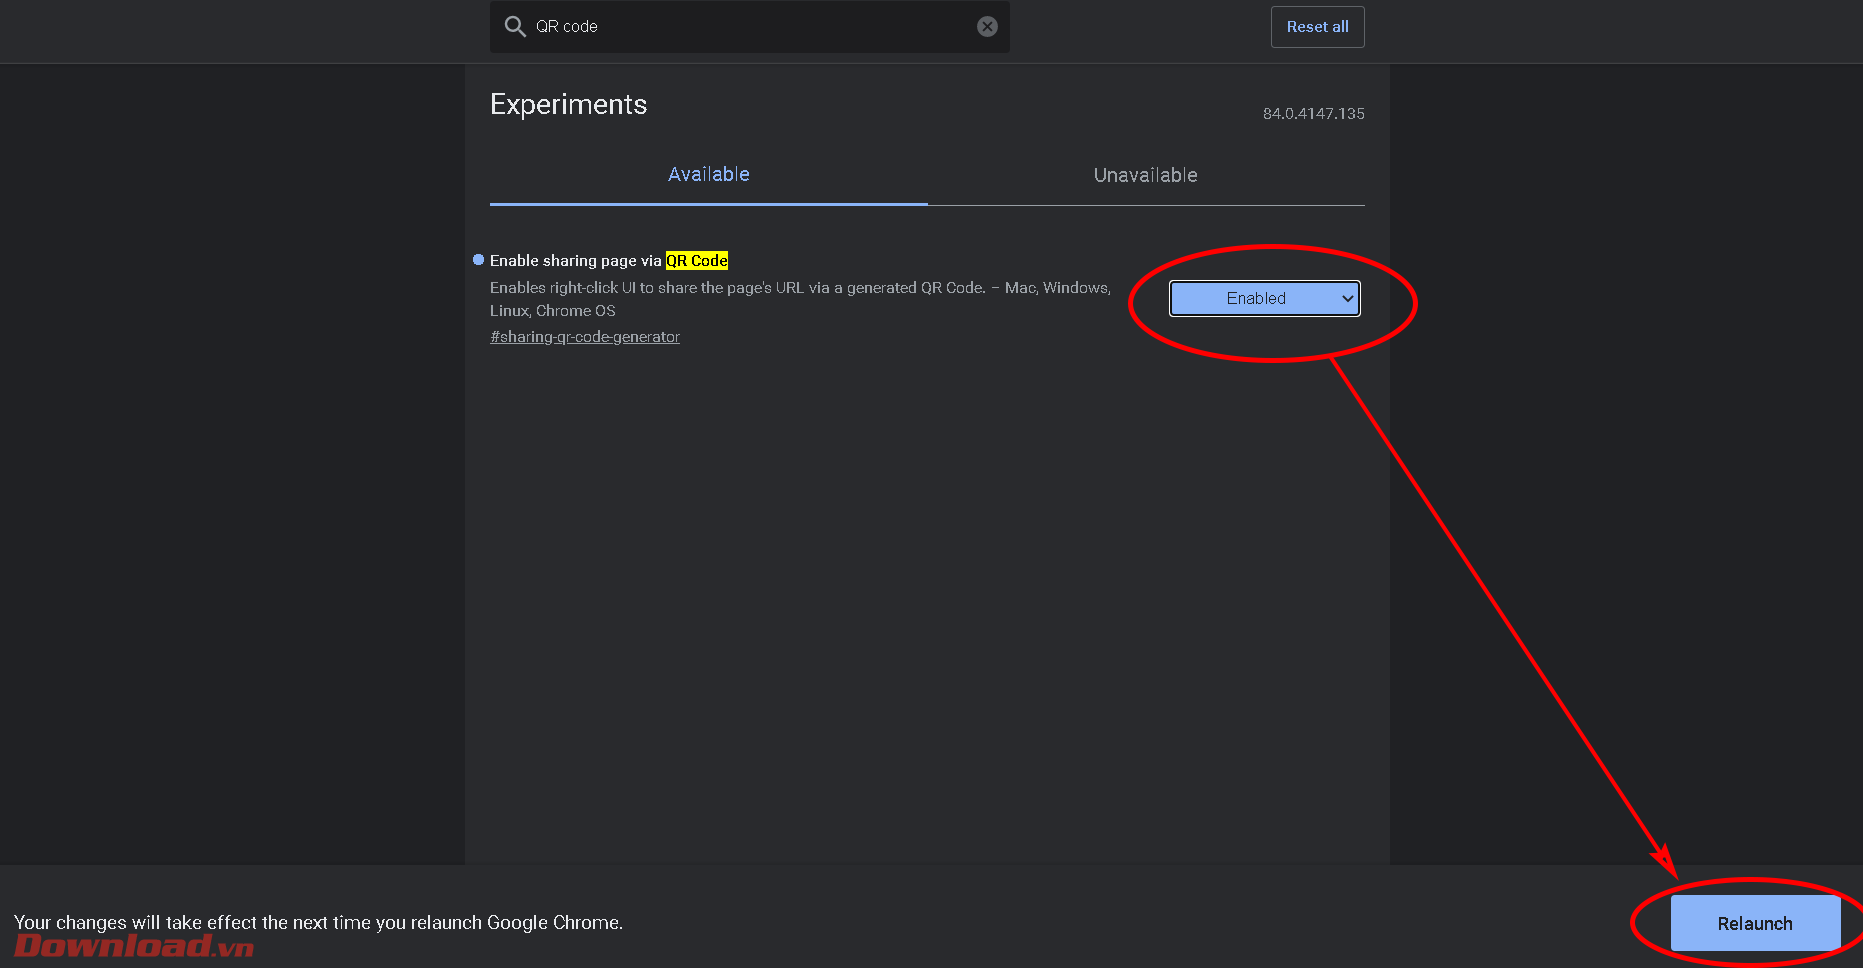Click the Experiments page heading
The width and height of the screenshot is (1863, 968).
[x=568, y=105]
